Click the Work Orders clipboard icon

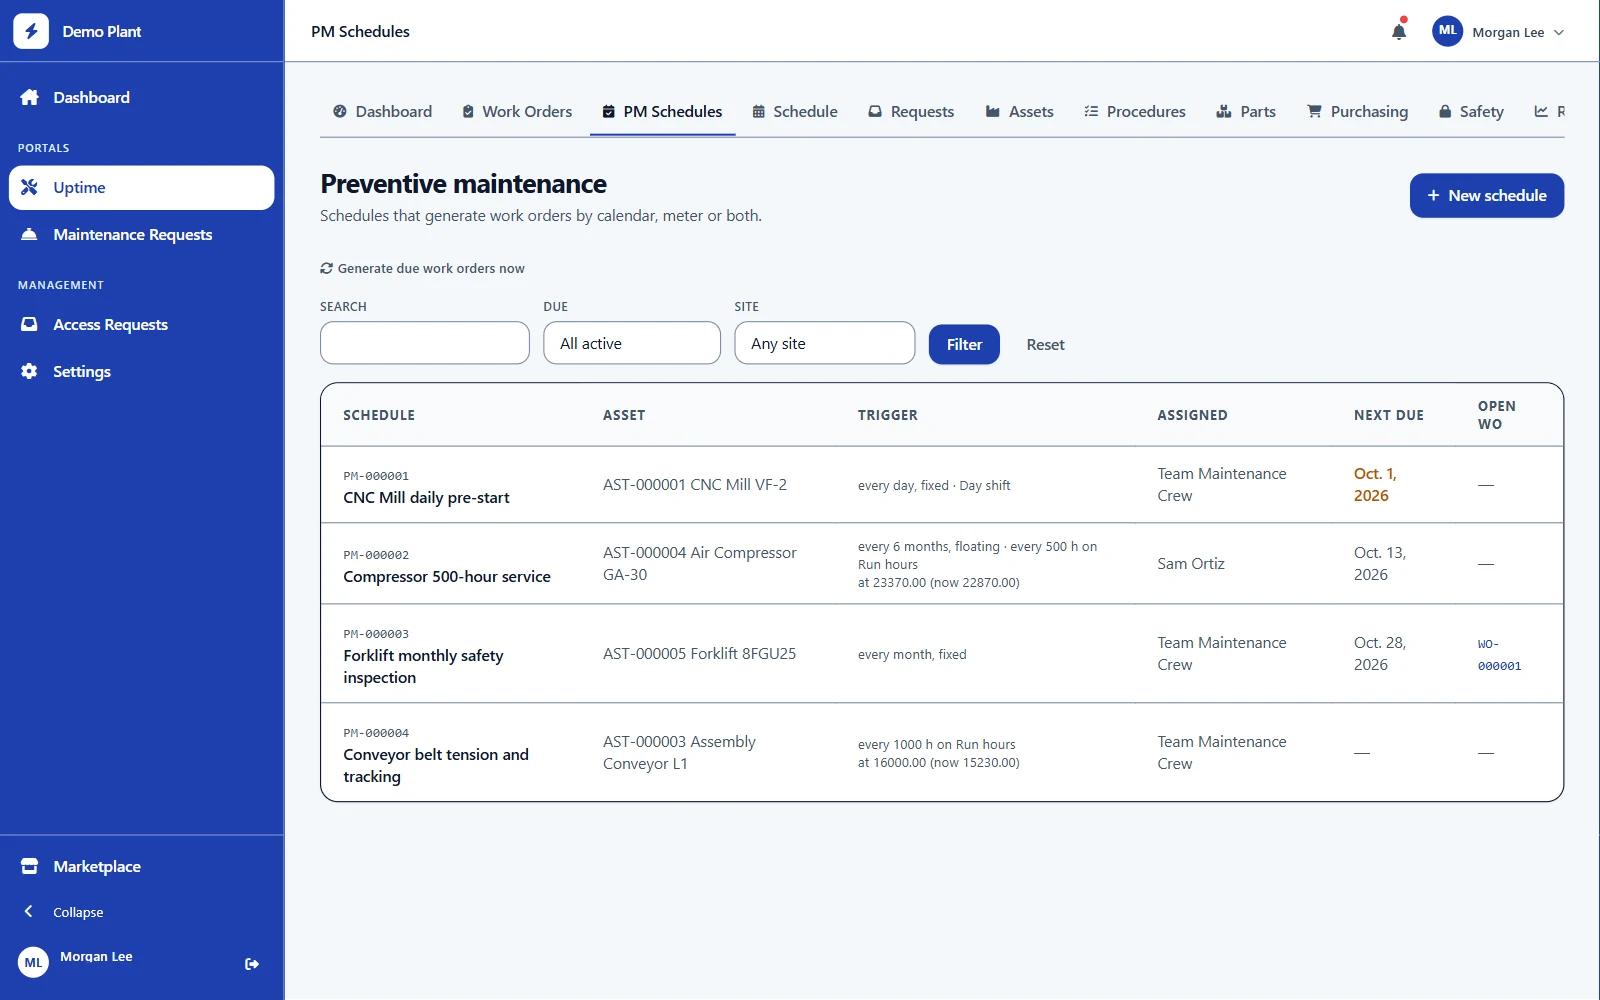[x=468, y=112]
